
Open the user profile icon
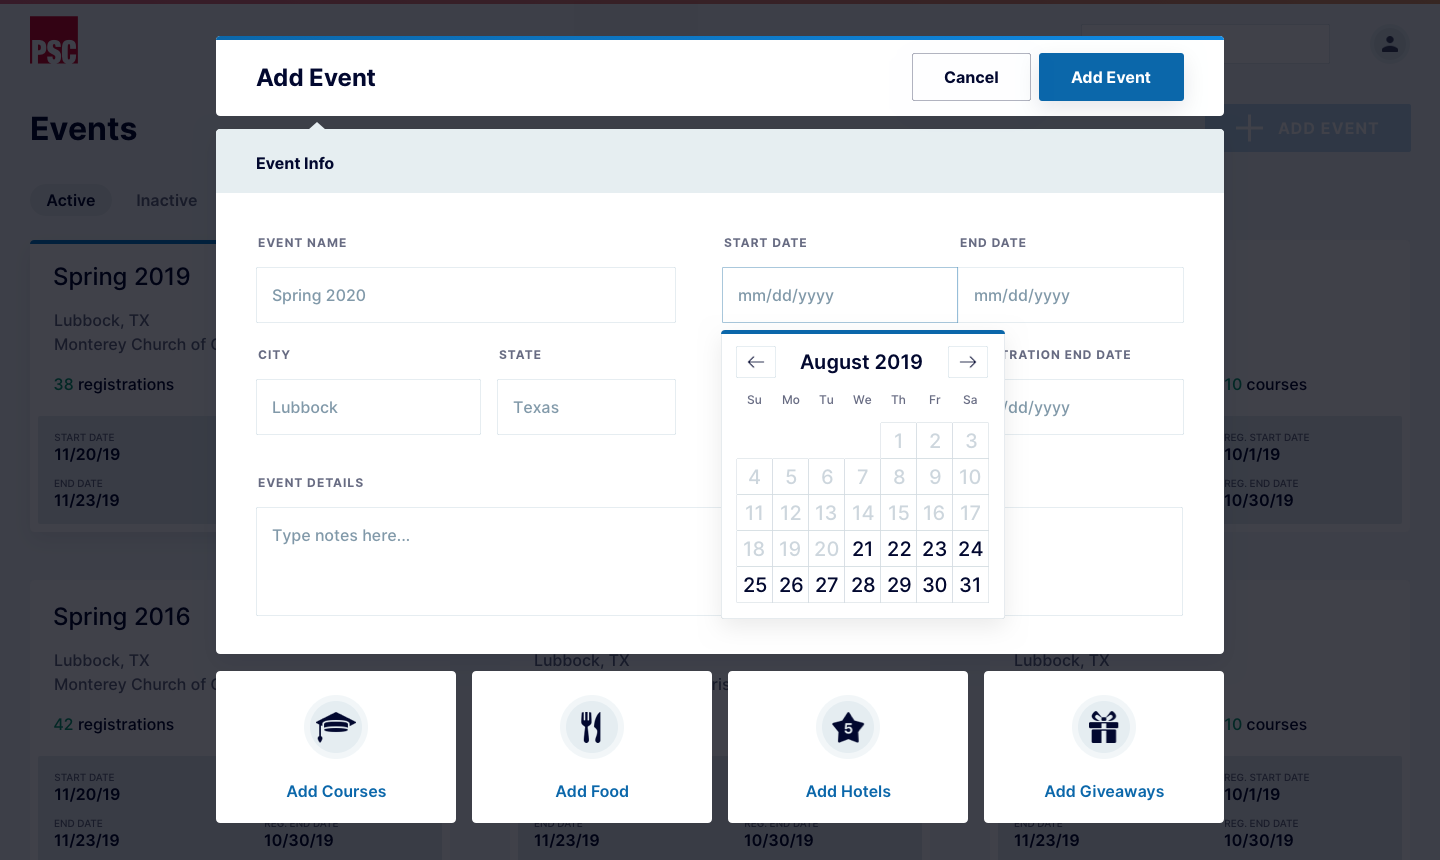coord(1390,44)
